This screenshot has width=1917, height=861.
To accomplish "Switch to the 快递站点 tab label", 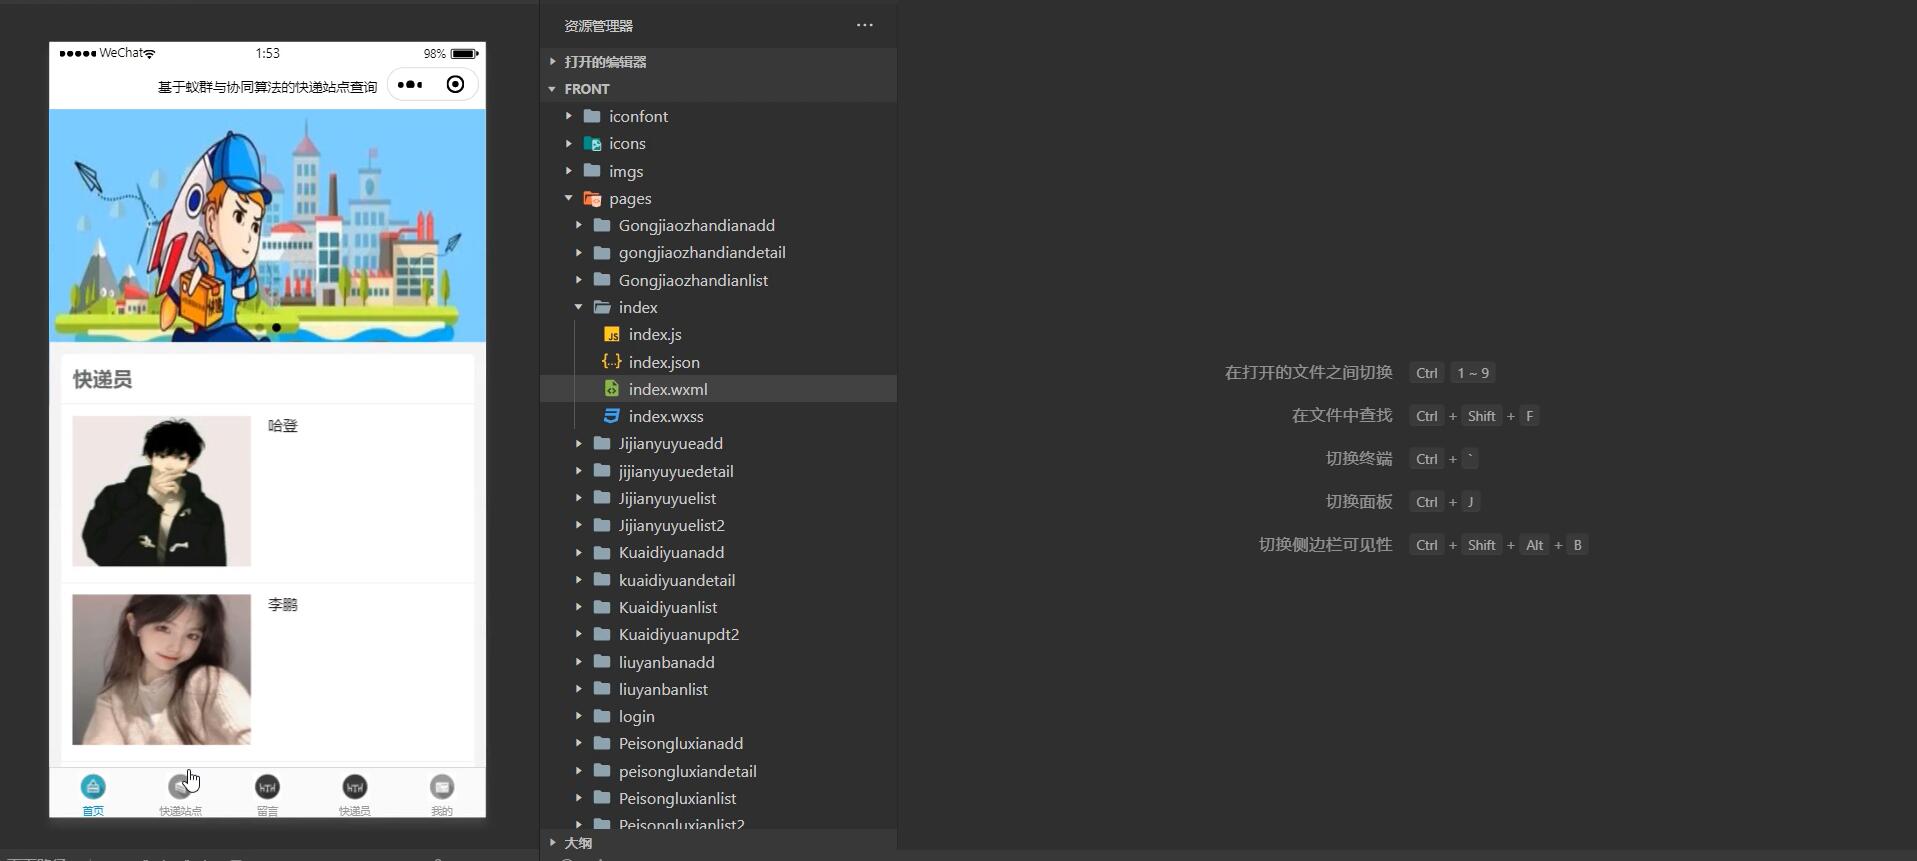I will pos(180,811).
